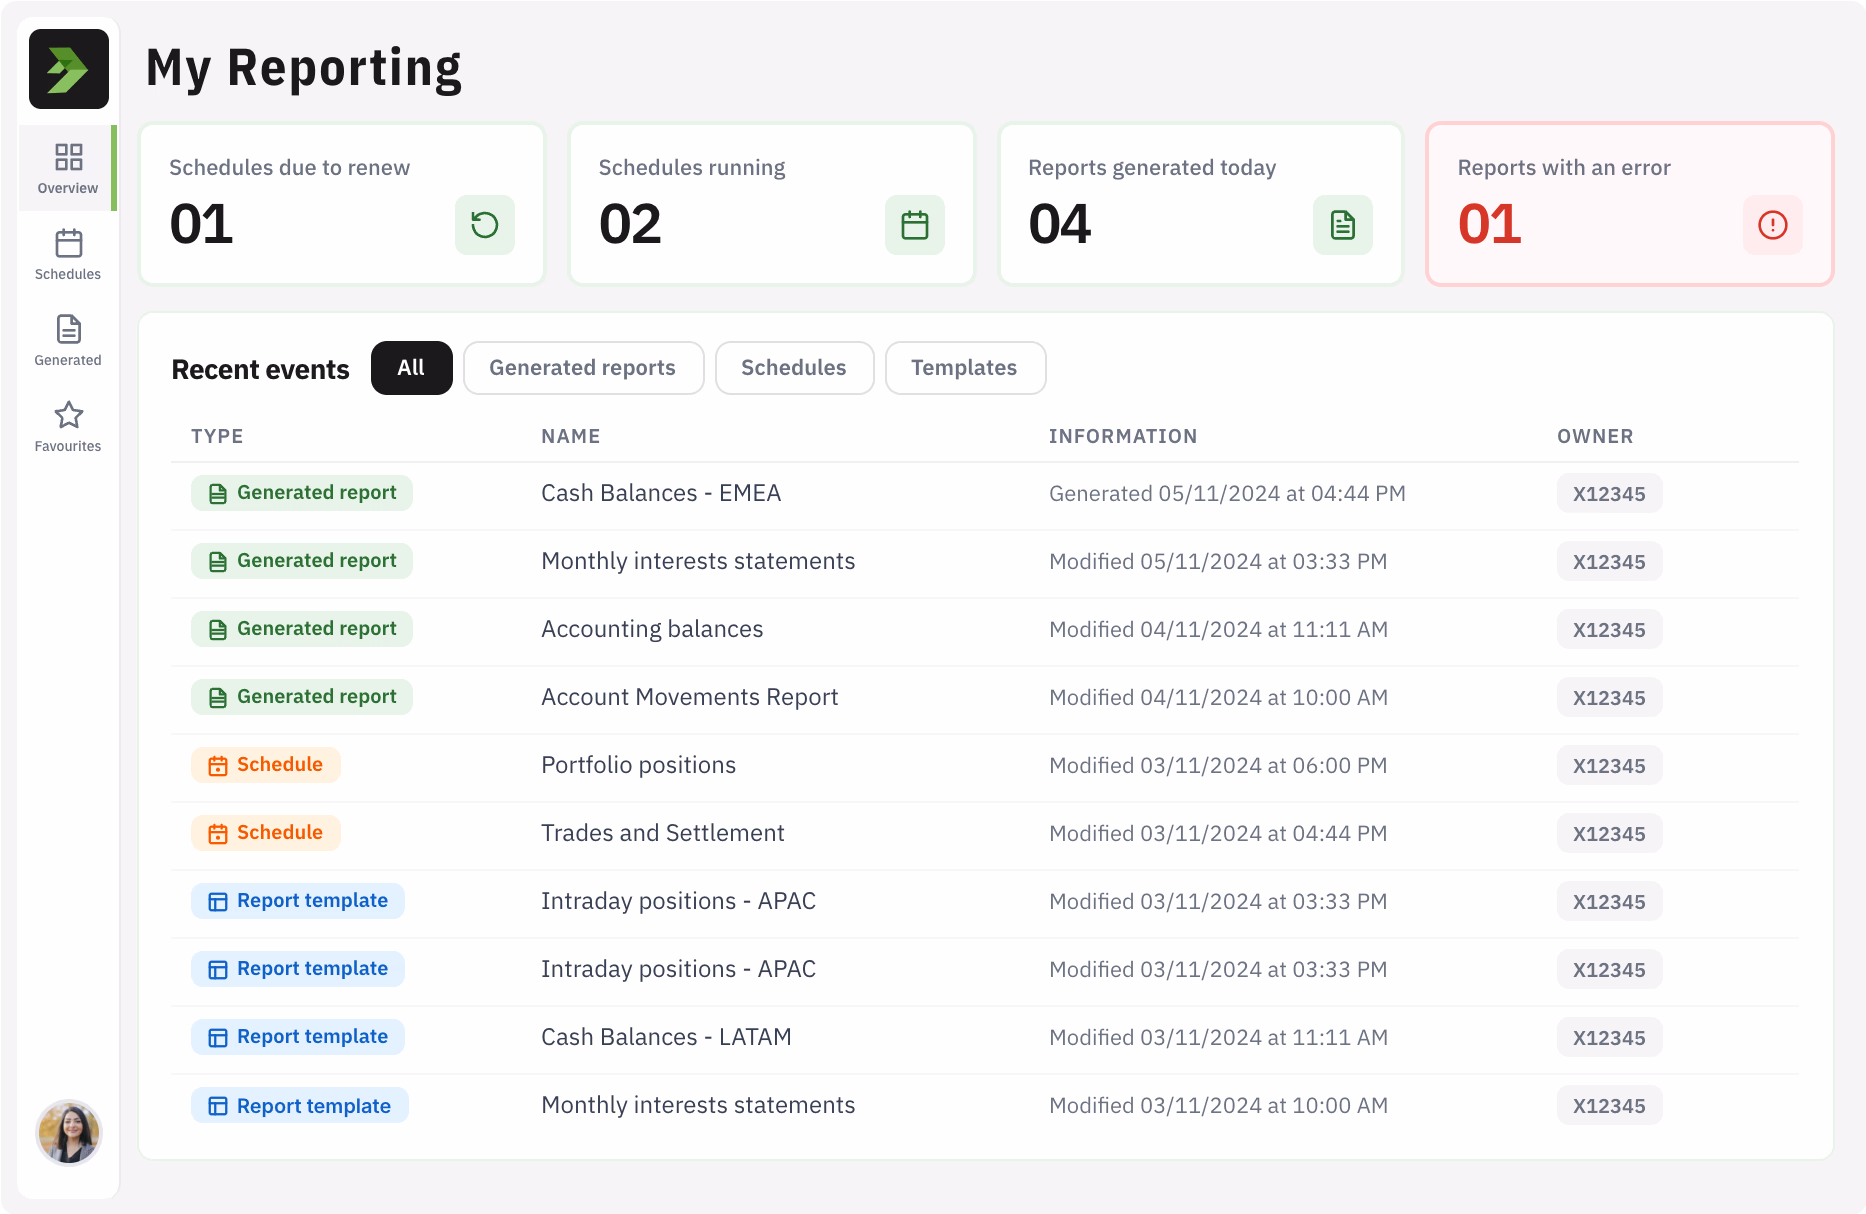Click the renew icon on Schedules due to renew
Viewport: 1866px width, 1214px height.
[x=485, y=225]
